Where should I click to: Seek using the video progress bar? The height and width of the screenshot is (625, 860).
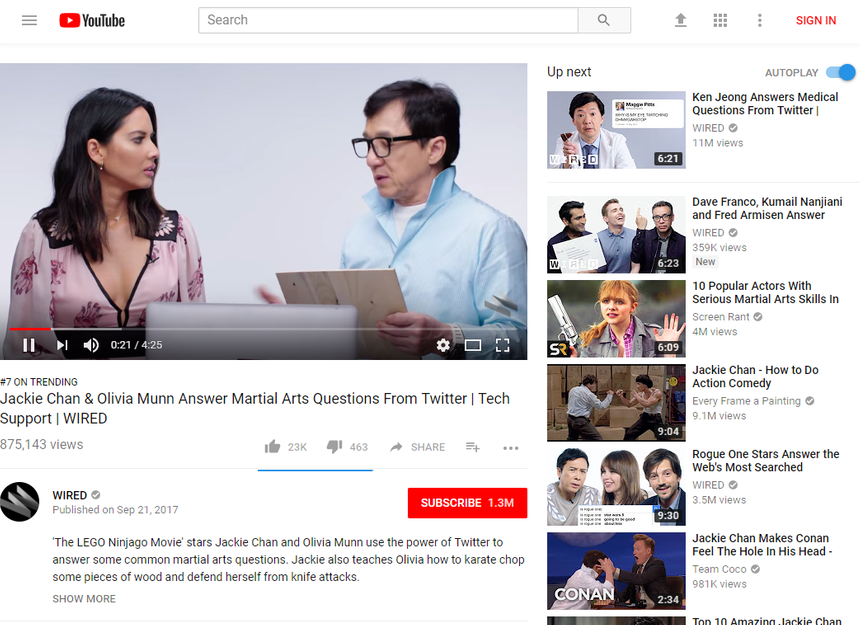coord(263,329)
